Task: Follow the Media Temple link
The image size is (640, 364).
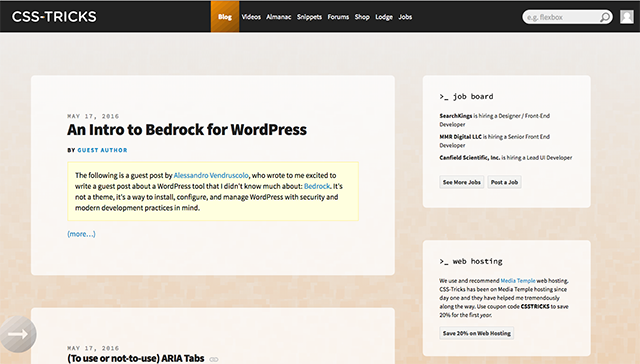Action: click(518, 281)
